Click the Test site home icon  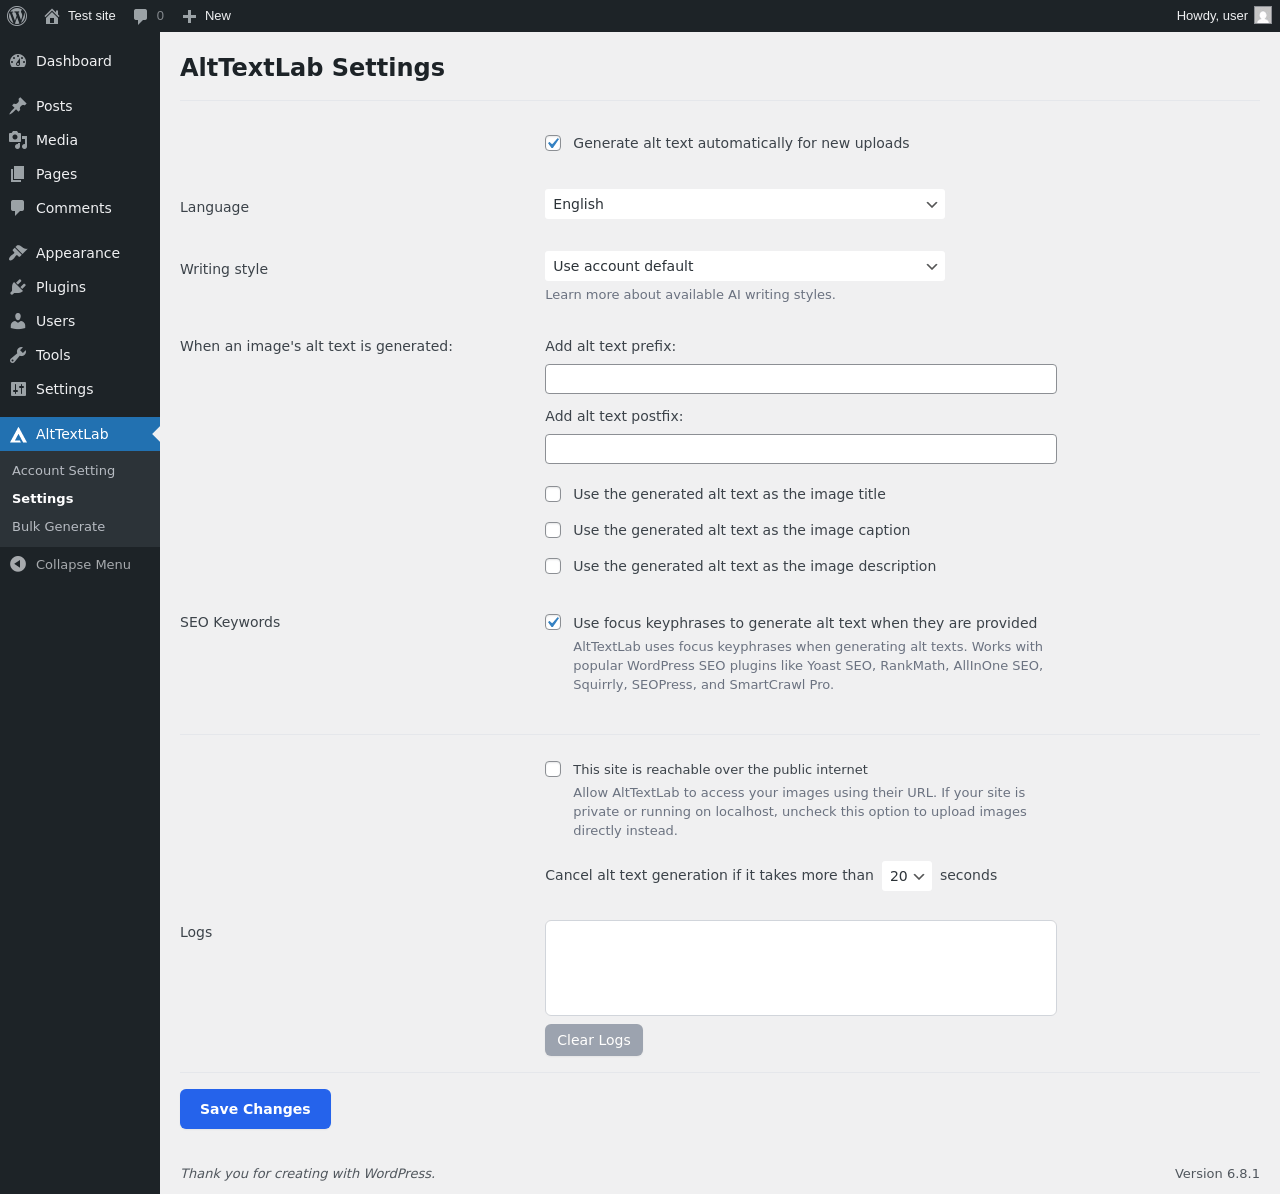coord(52,16)
